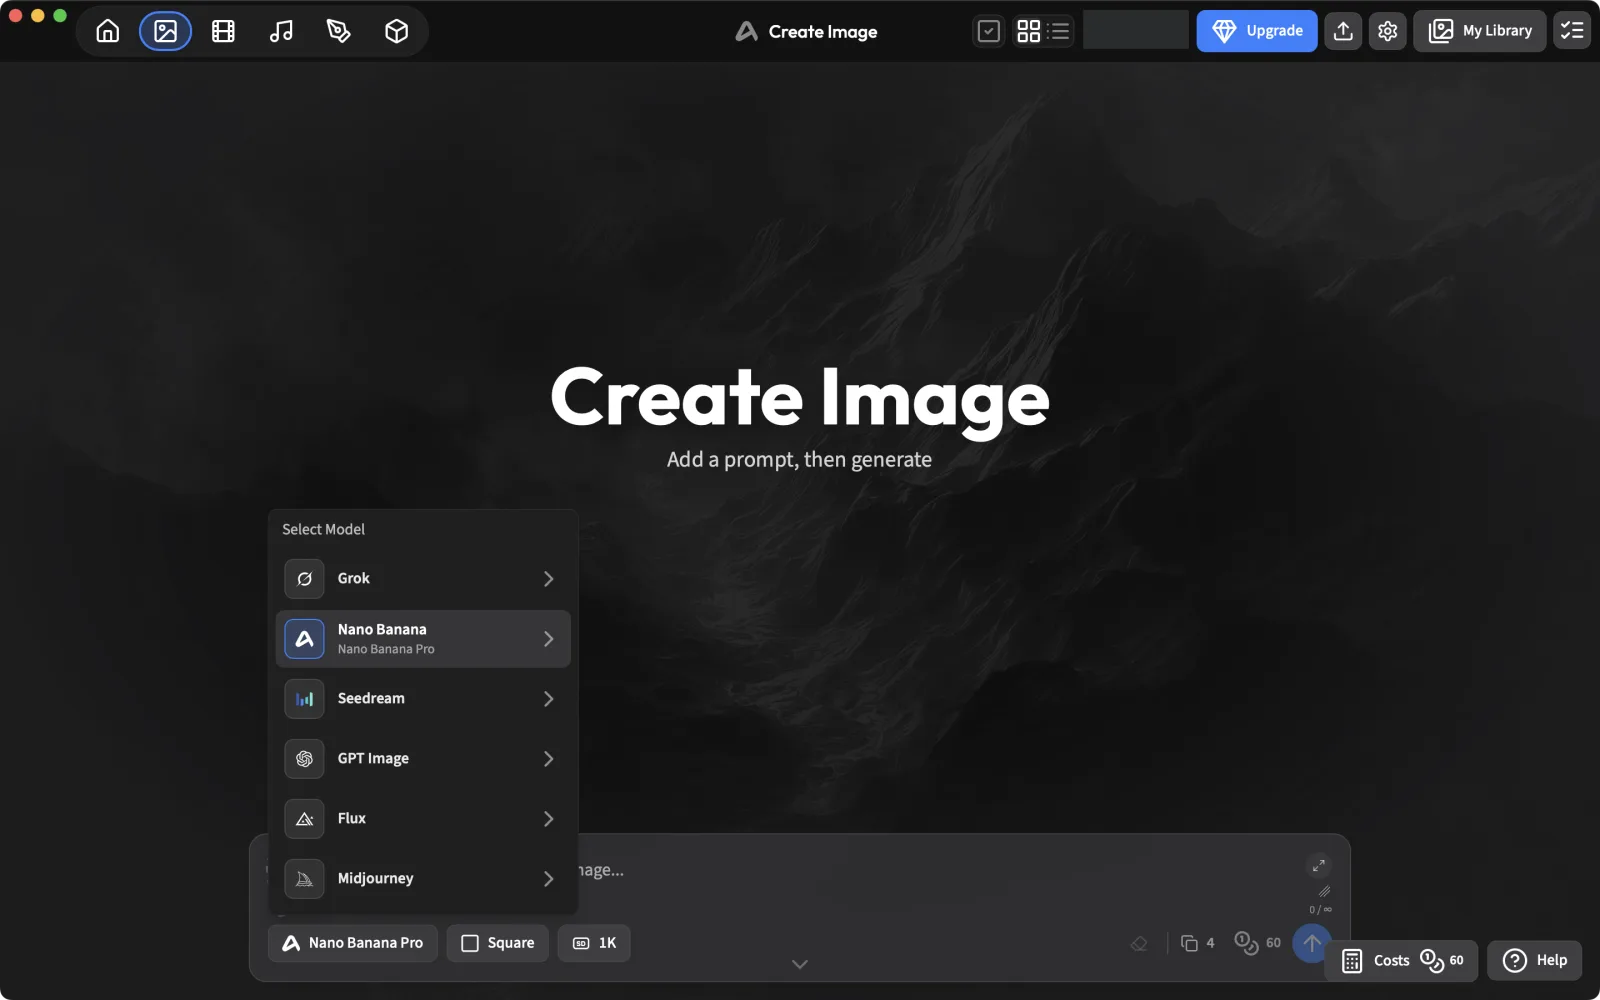
Task: Open the task checklist icon
Action: (1572, 31)
